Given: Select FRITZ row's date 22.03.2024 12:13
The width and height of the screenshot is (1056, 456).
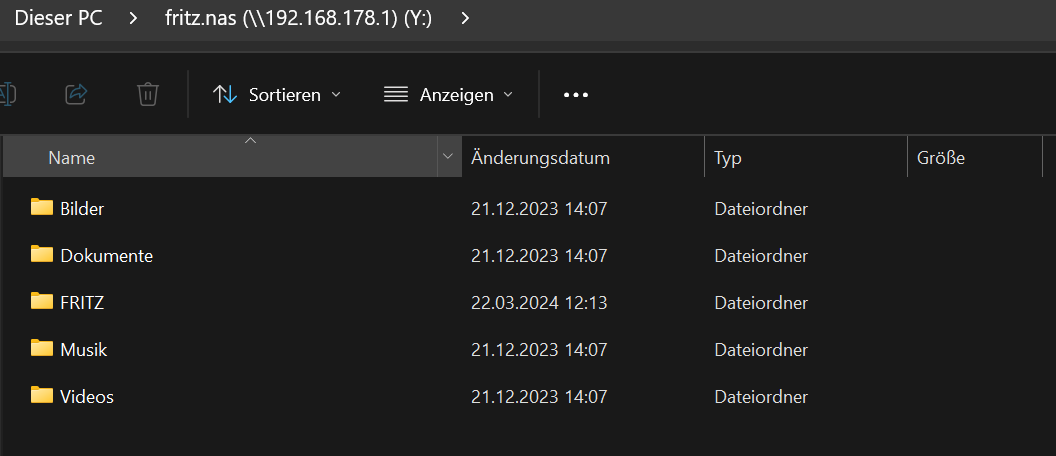Looking at the screenshot, I should pos(539,302).
